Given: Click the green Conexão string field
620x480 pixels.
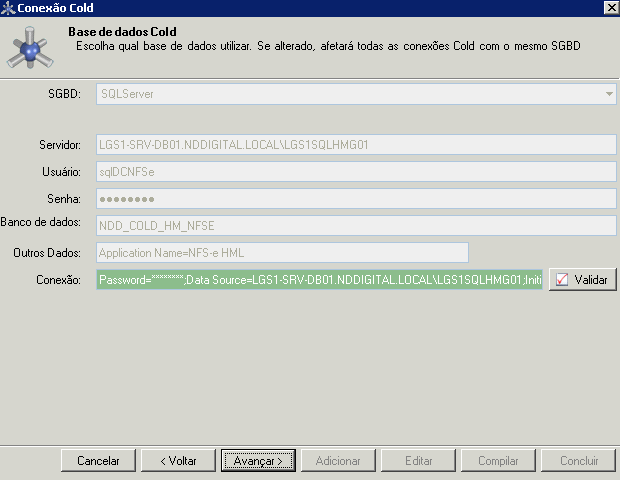Looking at the screenshot, I should (320, 280).
